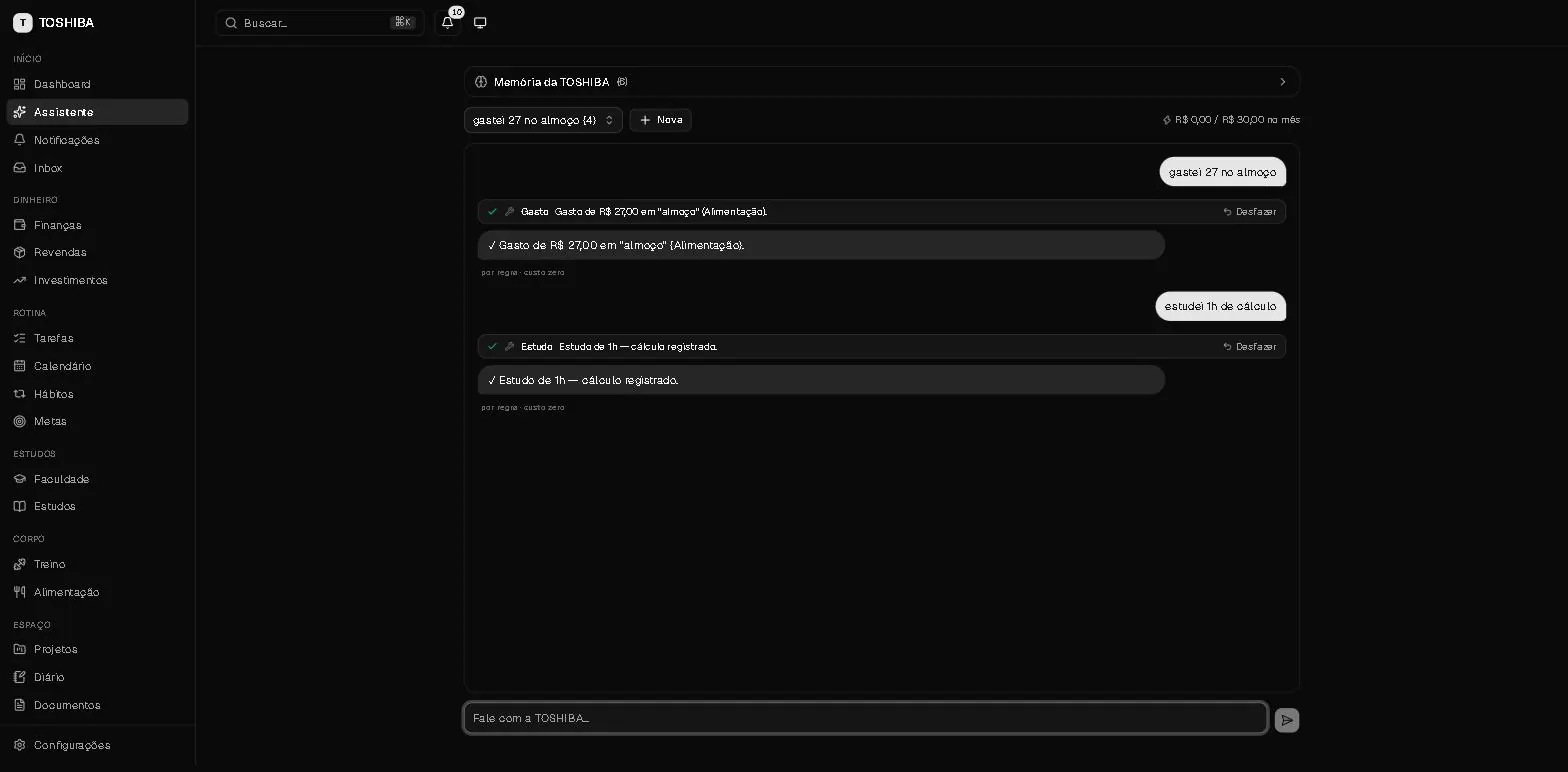Open the Assistente page in sidebar
Viewport: 1568px width, 772px height.
97,112
